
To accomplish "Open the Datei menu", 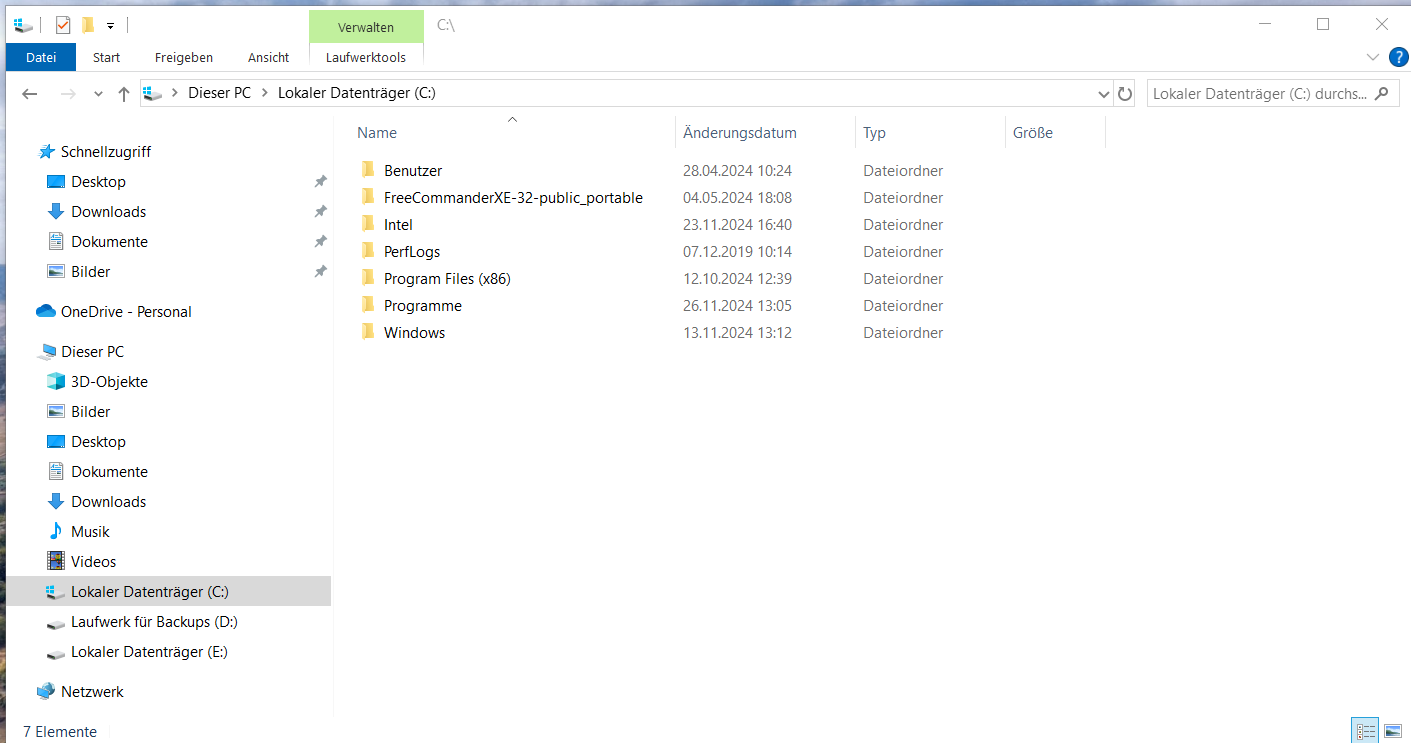I will 41,57.
